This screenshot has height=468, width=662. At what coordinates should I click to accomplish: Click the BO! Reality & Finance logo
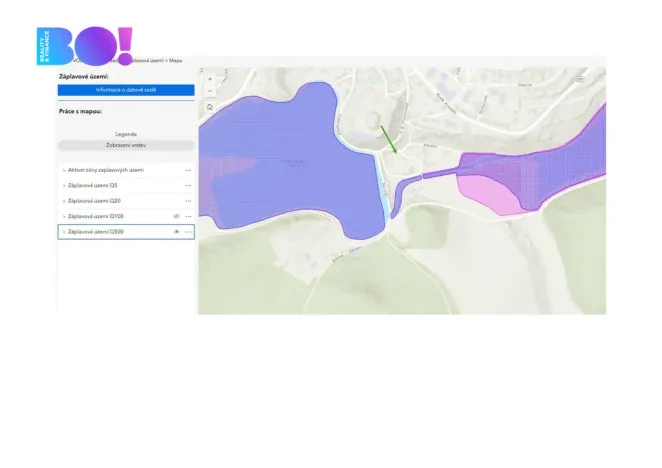tap(84, 46)
